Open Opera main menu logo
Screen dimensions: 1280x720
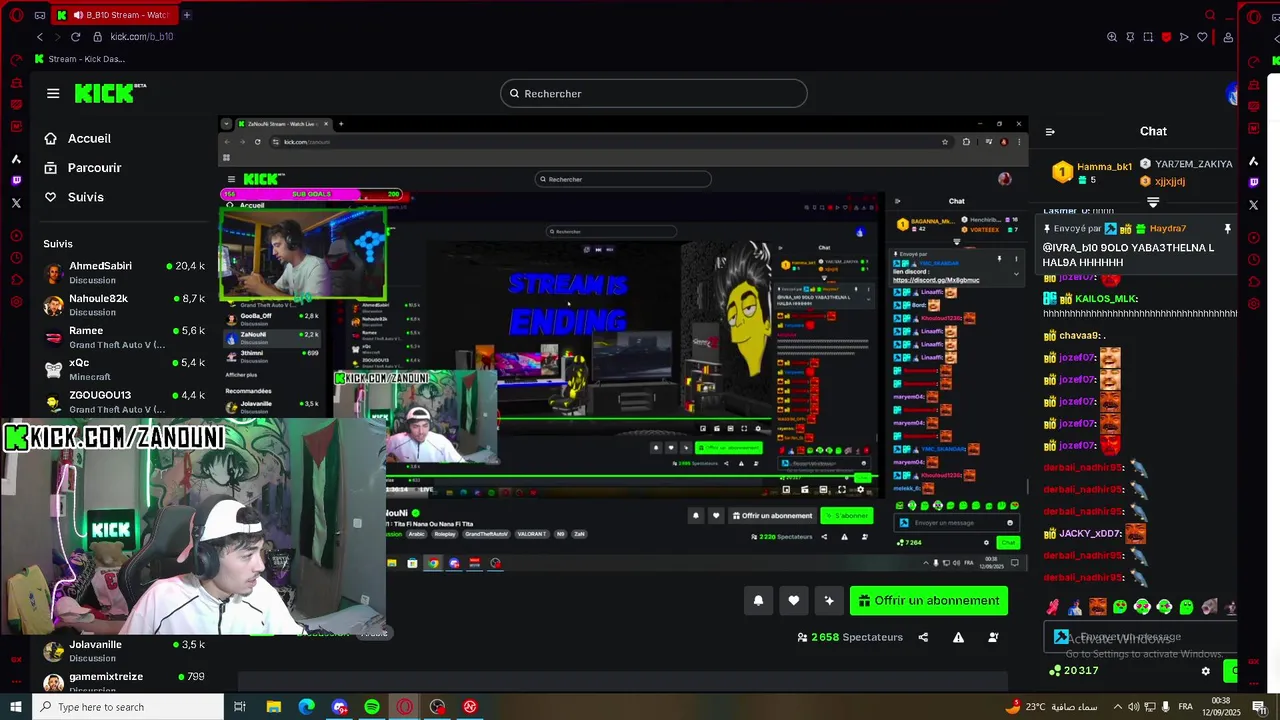click(x=16, y=15)
